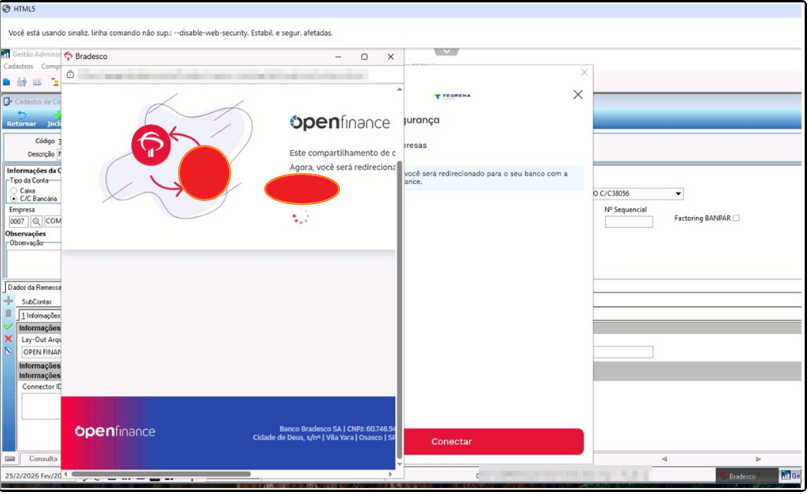
Task: Click the red X cancel icon in sidebar
Action: [x=8, y=339]
